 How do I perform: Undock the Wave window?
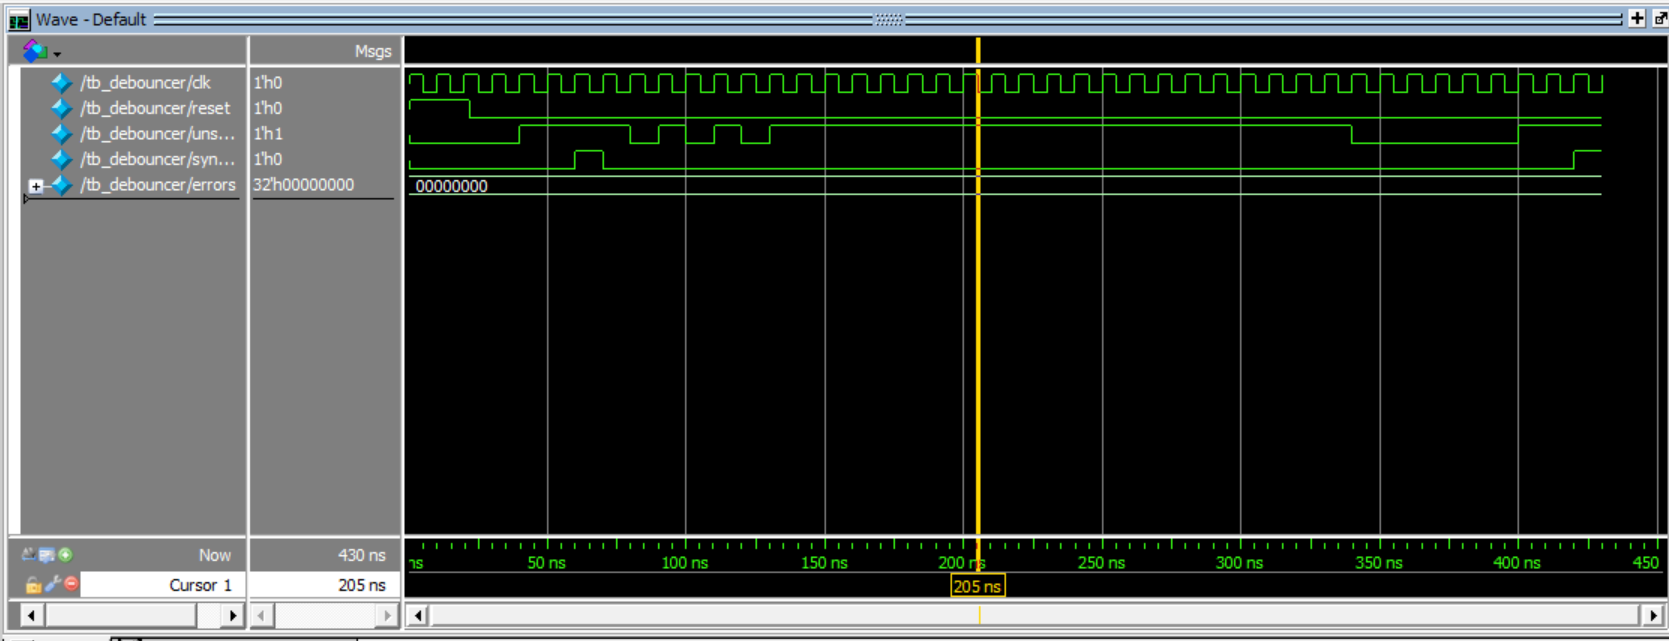[x=1660, y=19]
